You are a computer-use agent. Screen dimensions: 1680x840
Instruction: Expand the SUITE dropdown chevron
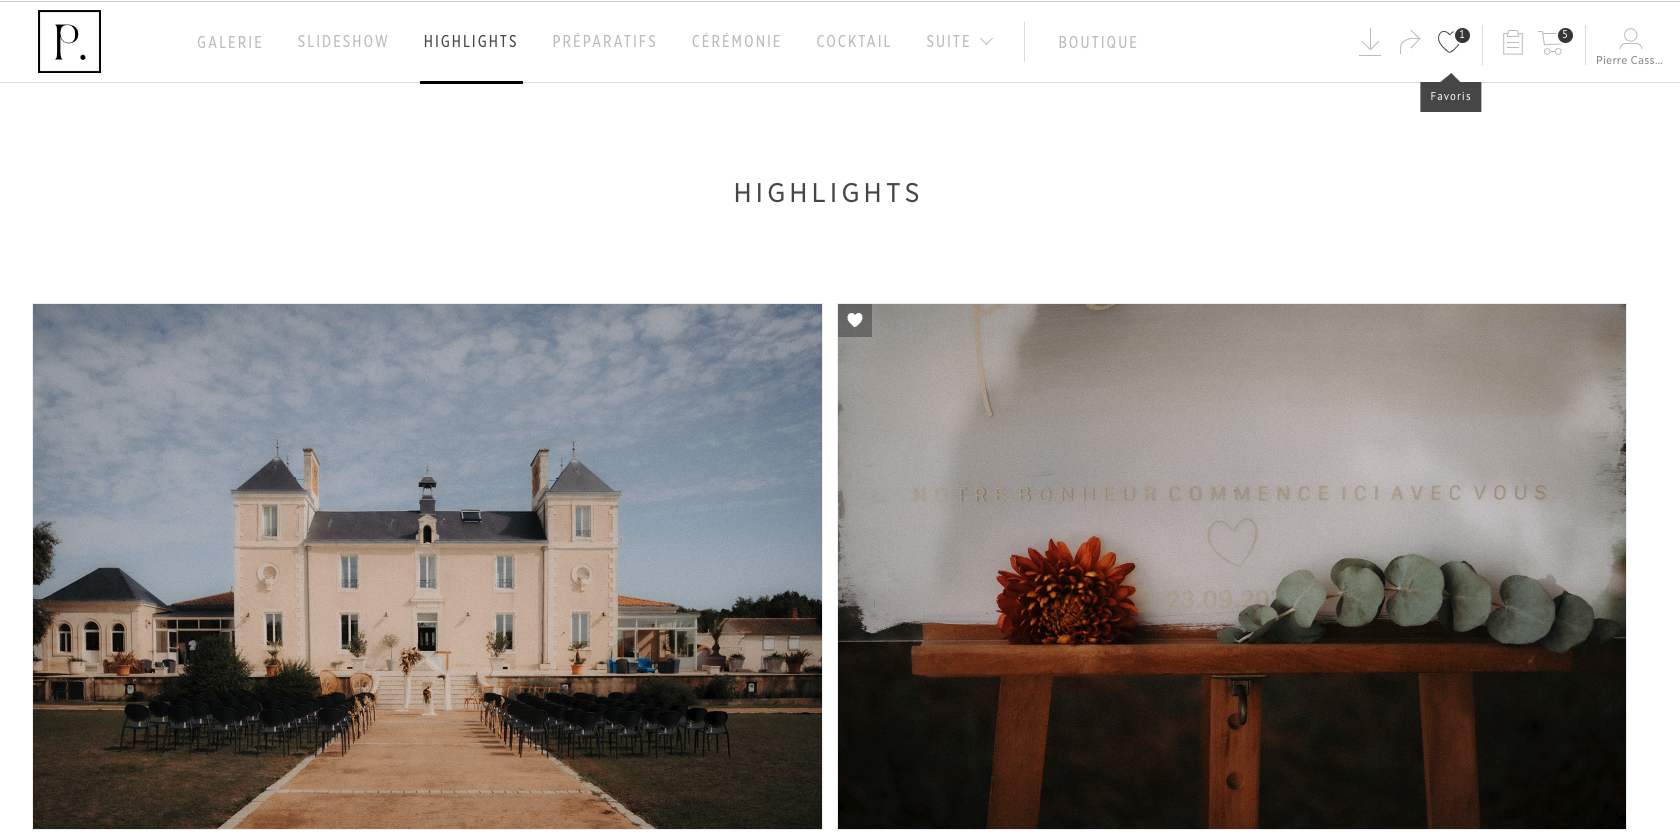tap(987, 42)
